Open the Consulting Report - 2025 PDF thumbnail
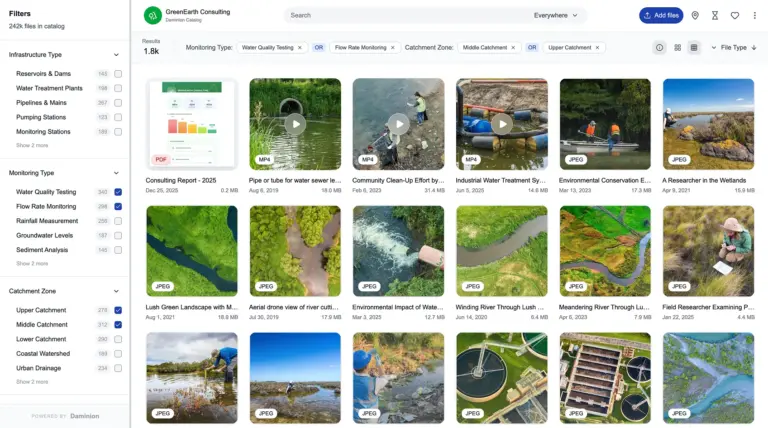 pos(191,124)
